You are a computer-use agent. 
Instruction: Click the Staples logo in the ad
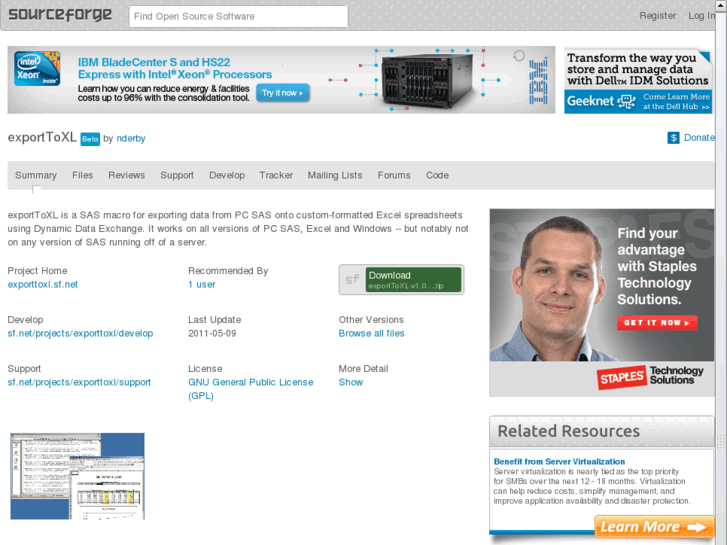tap(621, 378)
